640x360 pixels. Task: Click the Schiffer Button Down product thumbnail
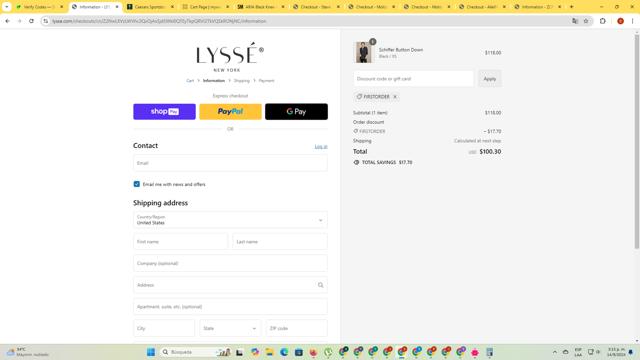coord(363,52)
